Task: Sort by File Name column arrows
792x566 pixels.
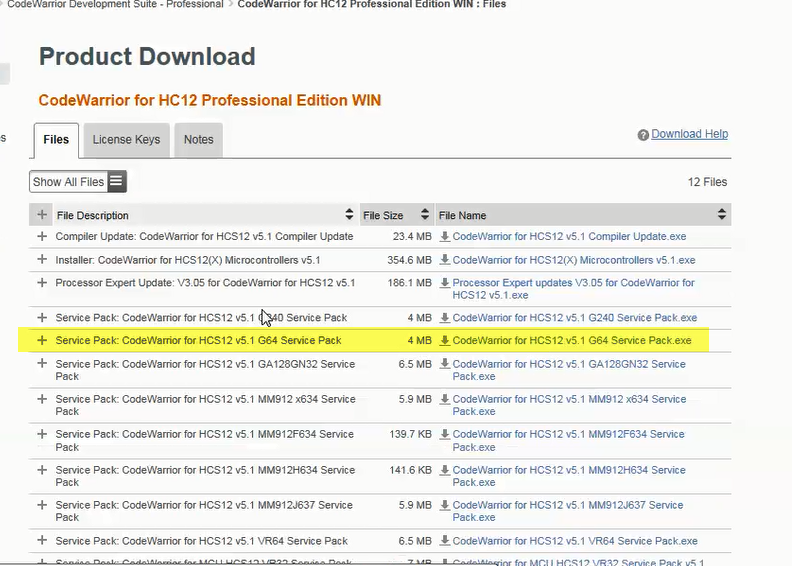Action: pyautogui.click(x=722, y=215)
